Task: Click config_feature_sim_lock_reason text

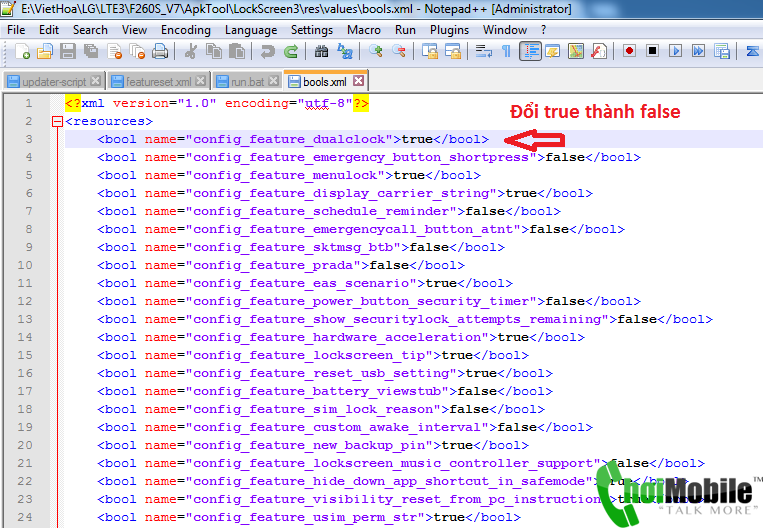Action: coord(313,409)
